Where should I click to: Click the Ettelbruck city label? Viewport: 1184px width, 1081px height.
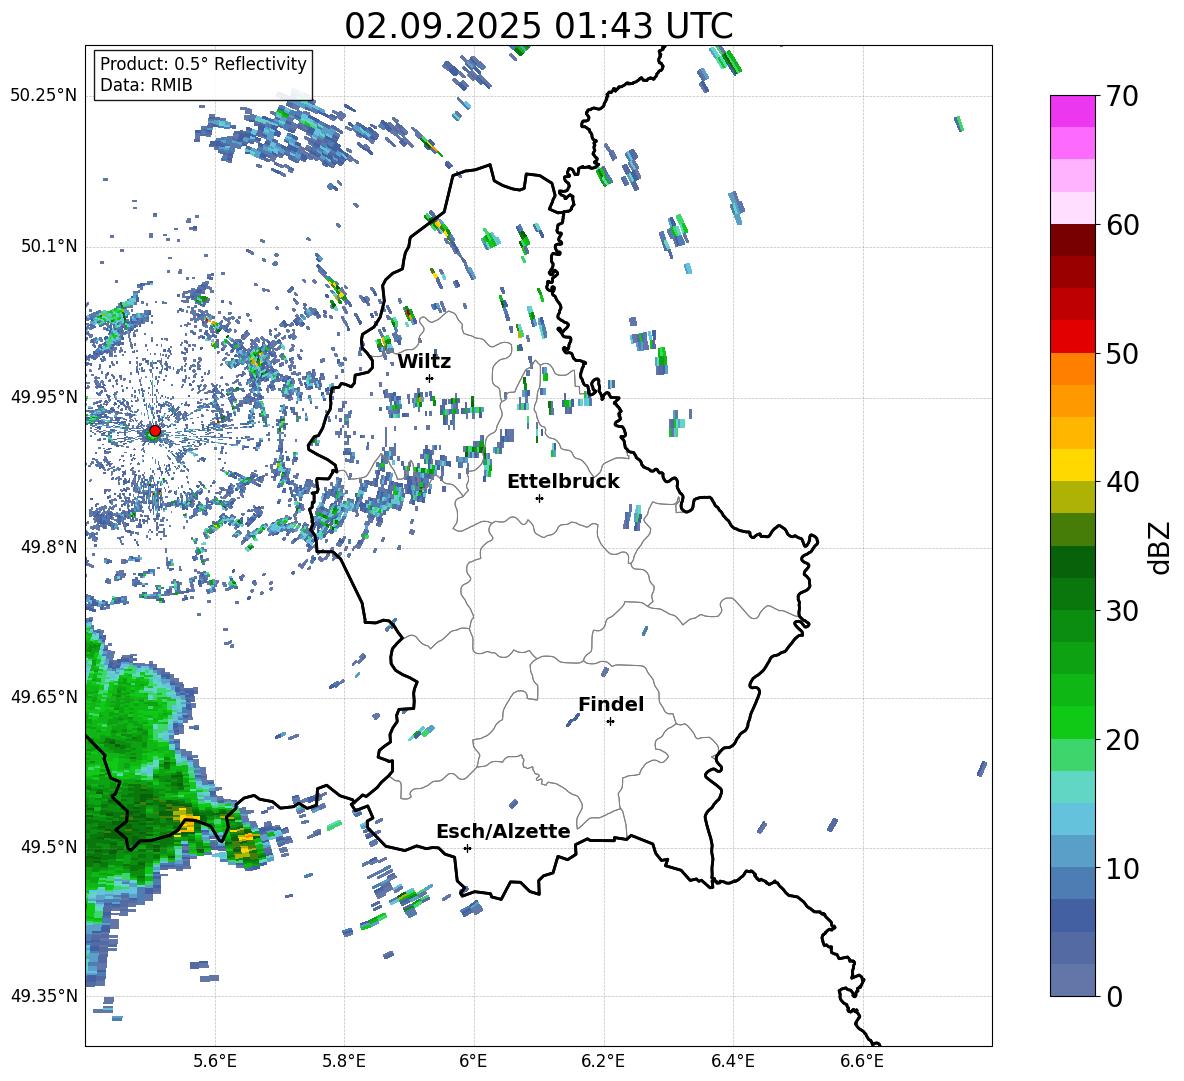click(563, 482)
